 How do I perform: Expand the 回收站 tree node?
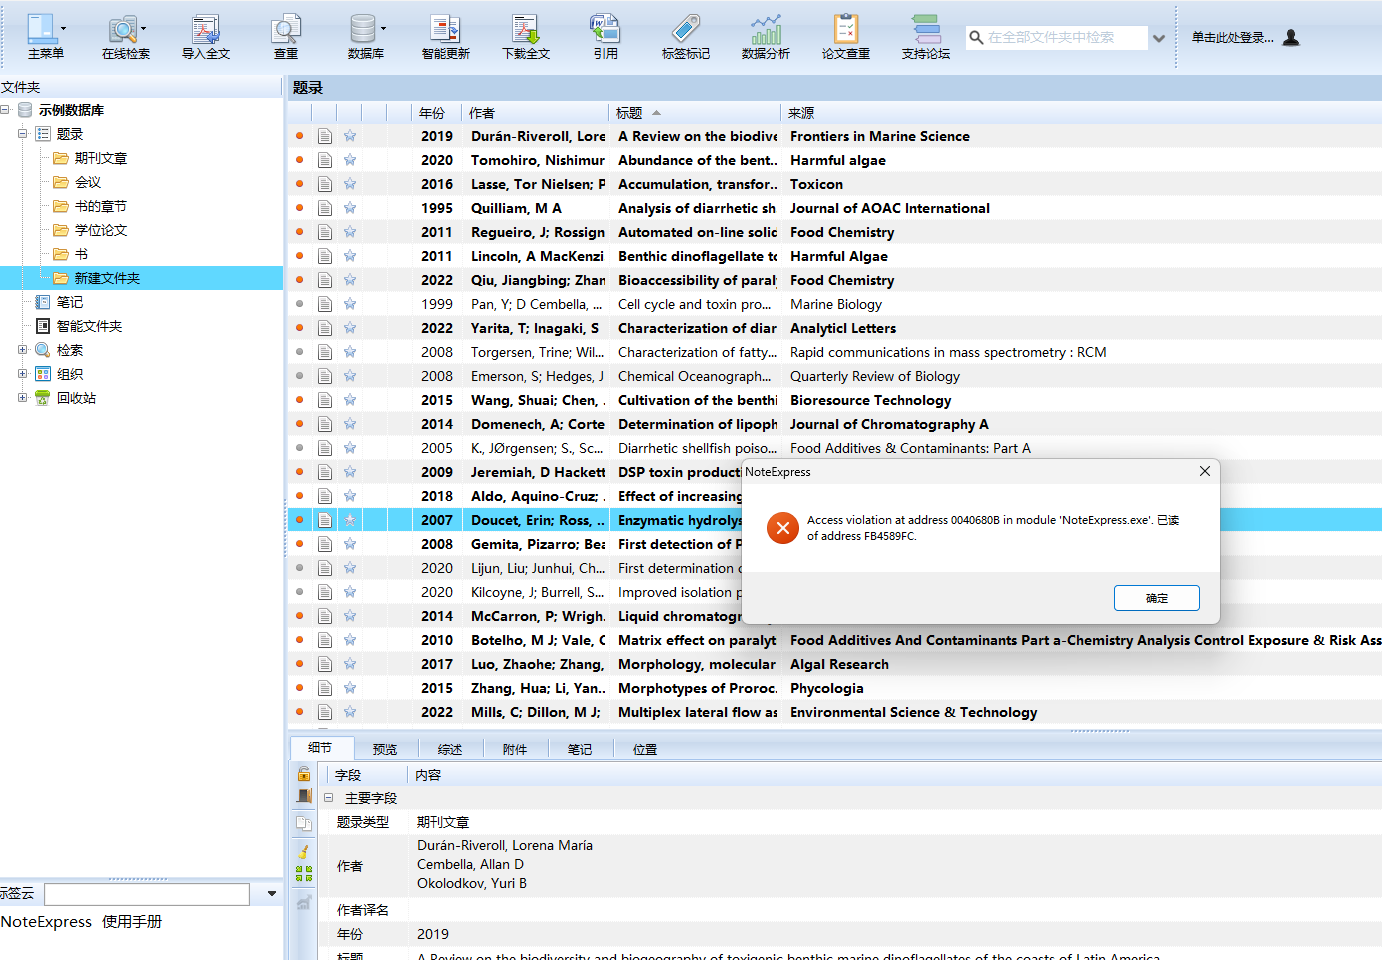point(22,398)
